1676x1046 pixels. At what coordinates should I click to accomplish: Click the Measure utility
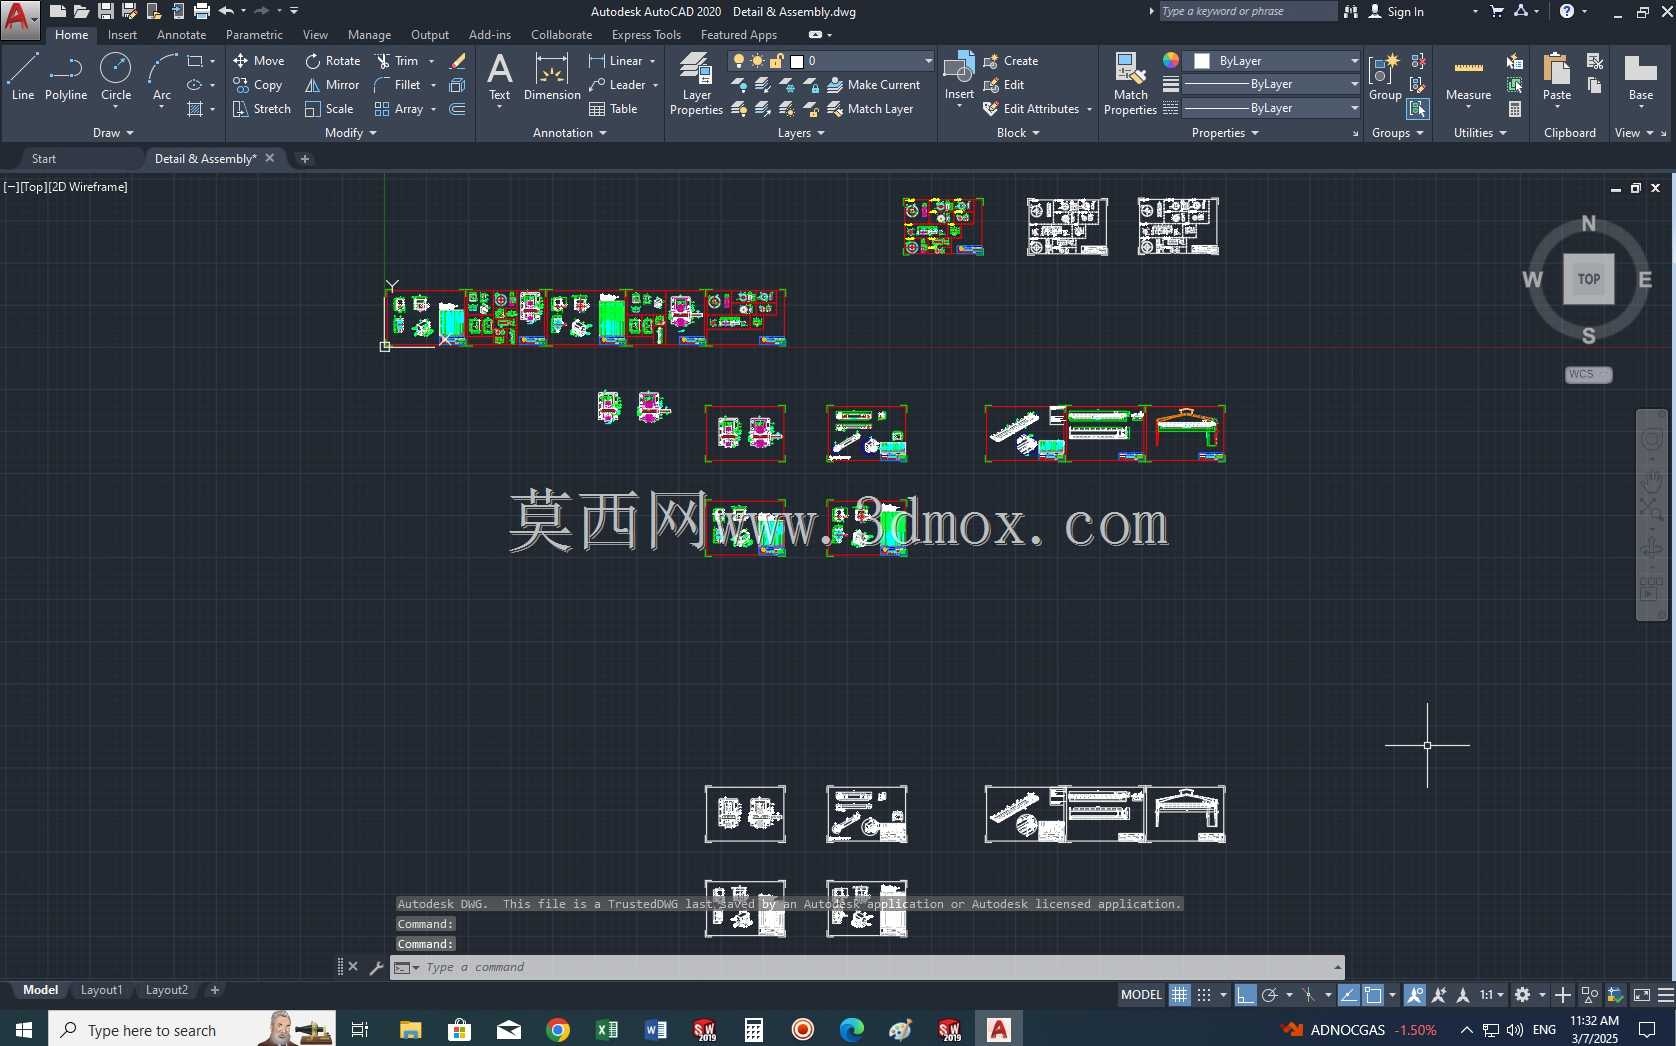(x=1468, y=78)
